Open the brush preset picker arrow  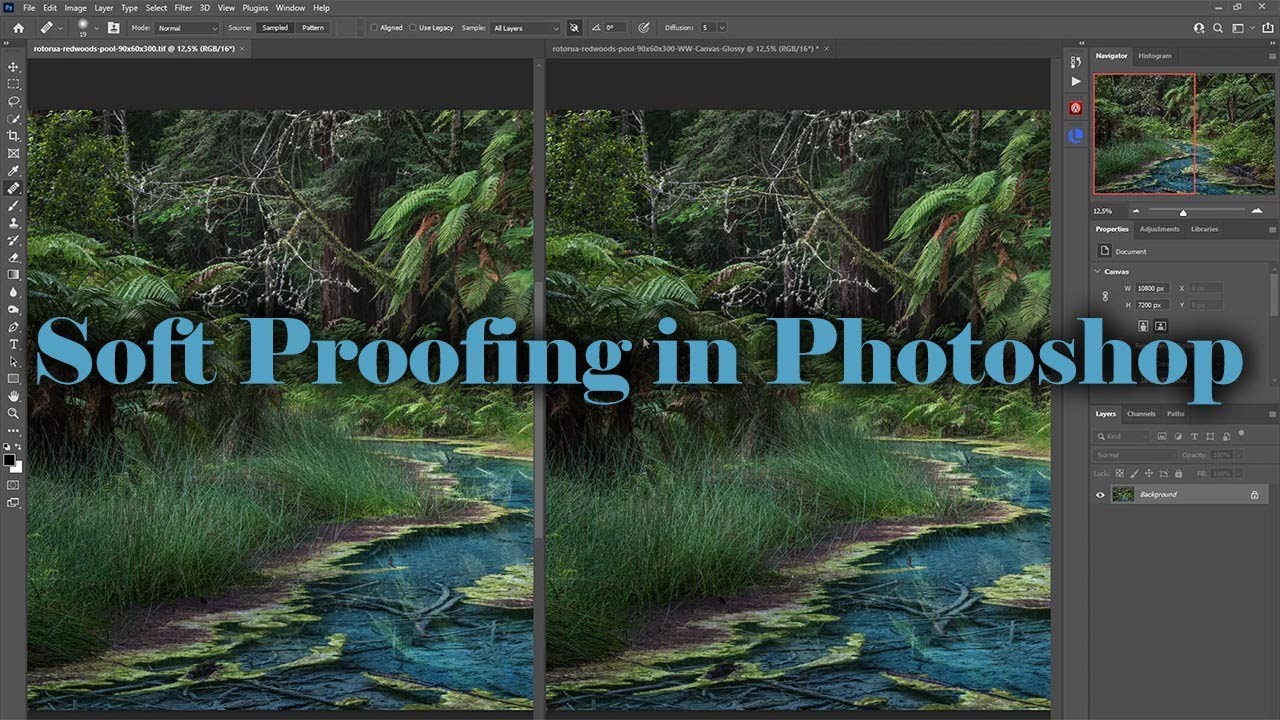(x=96, y=28)
